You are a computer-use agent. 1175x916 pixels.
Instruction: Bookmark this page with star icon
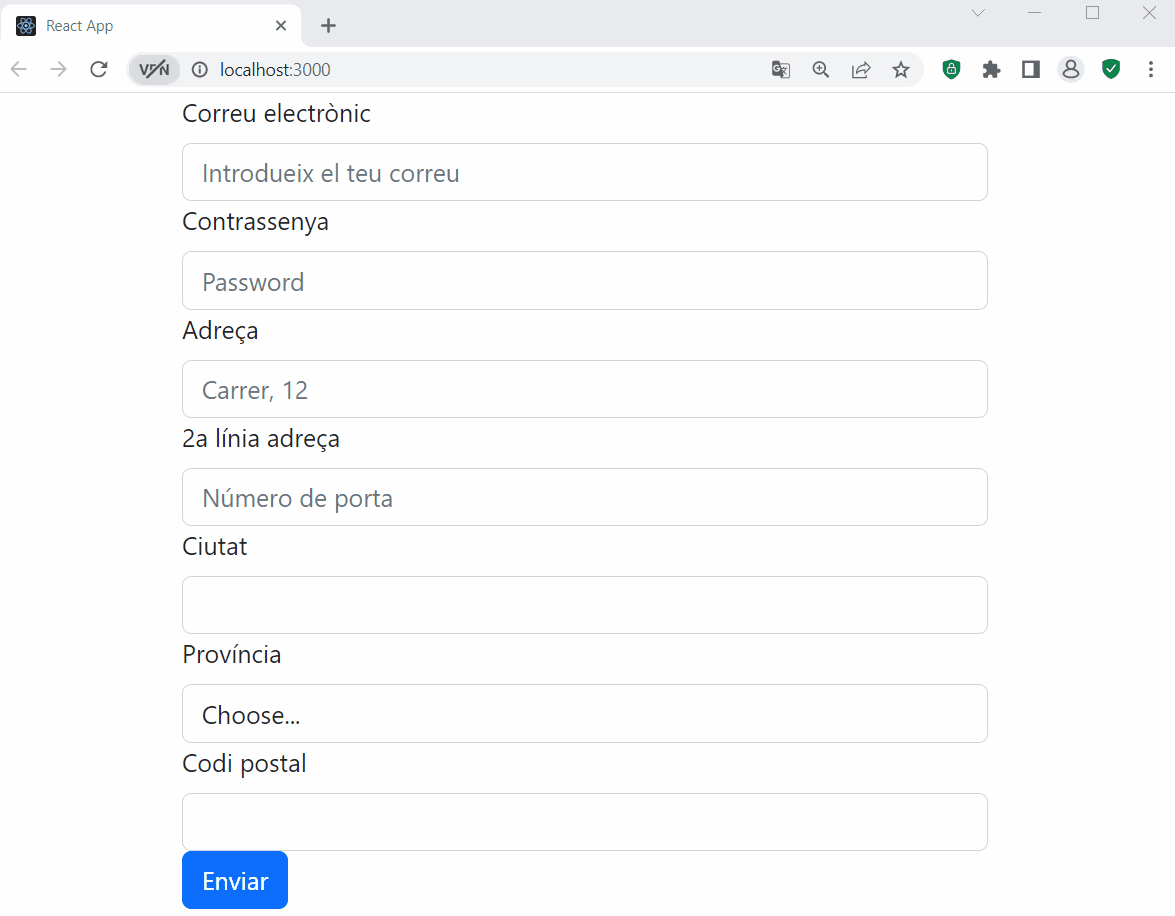(901, 70)
